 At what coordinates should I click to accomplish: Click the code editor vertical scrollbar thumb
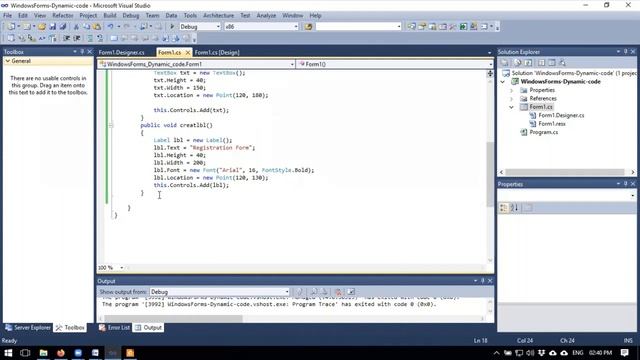tap(490, 174)
